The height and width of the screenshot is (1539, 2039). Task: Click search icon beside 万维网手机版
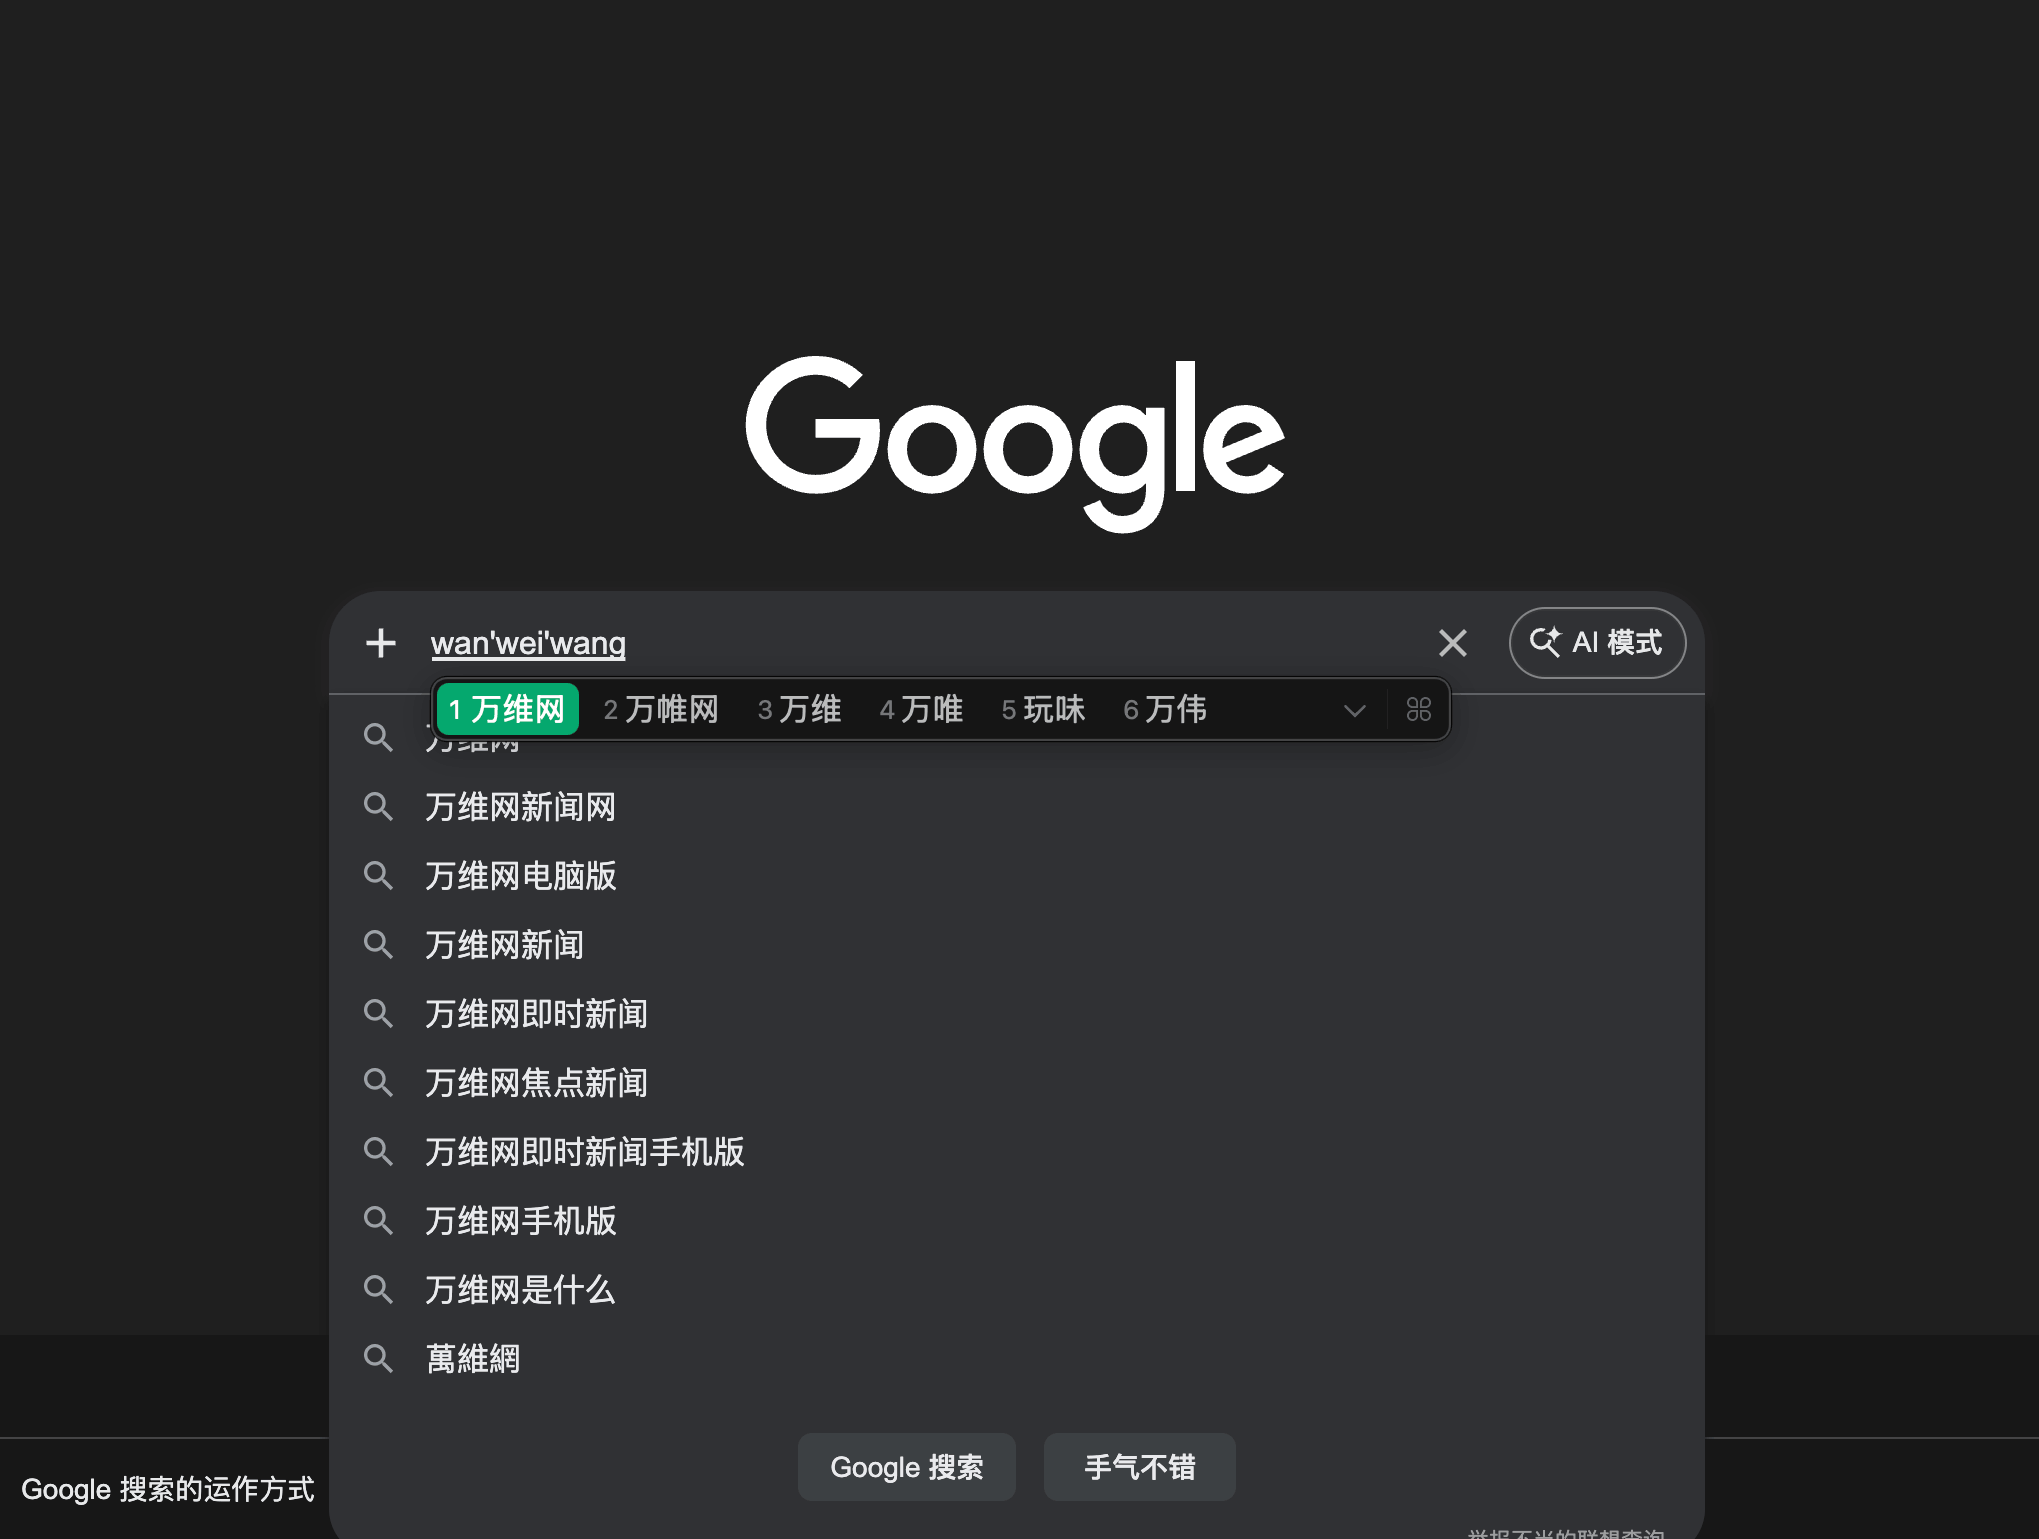pos(378,1221)
